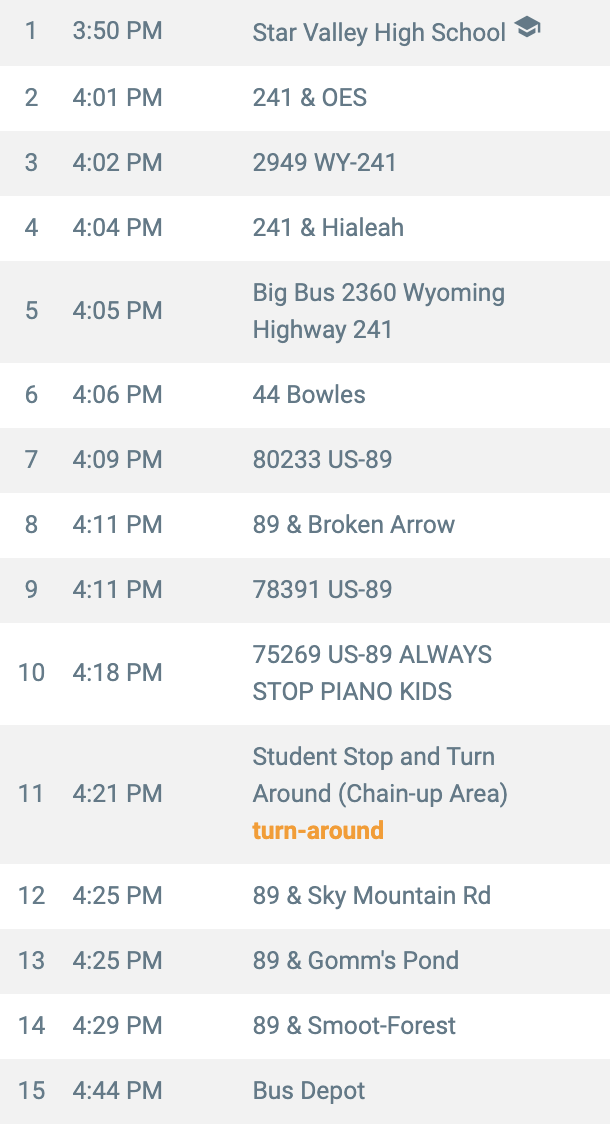Click the 3:50 PM departure time

(117, 32)
